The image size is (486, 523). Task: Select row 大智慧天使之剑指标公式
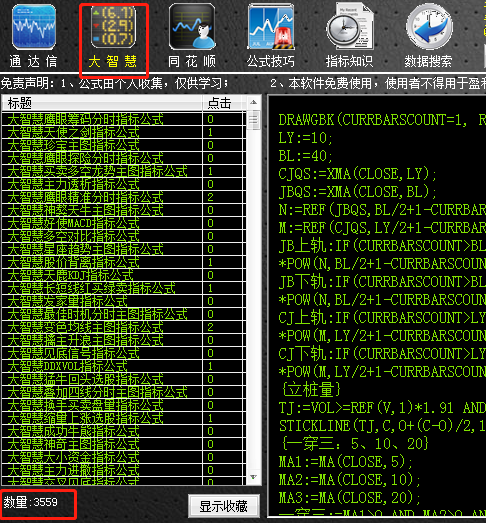[123, 132]
